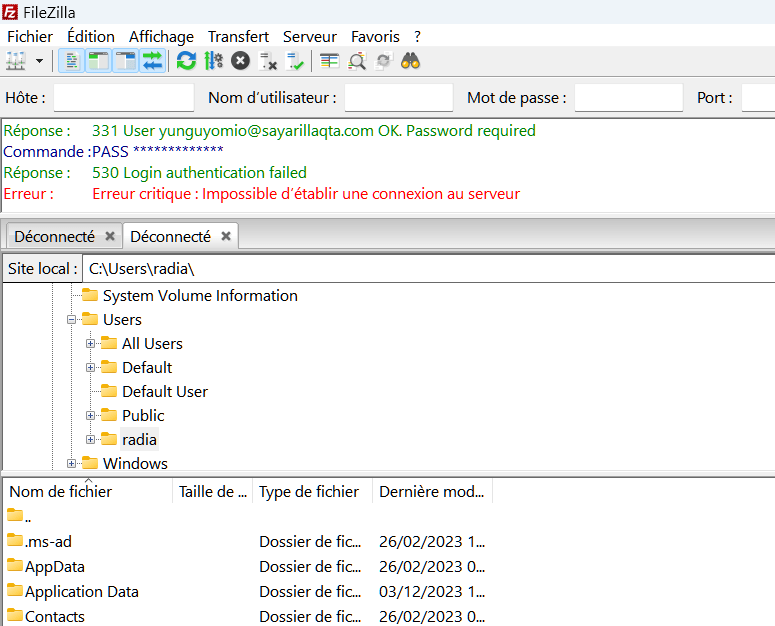Screen dimensions: 775x626
Task: Open the Site Manager icon
Action: pos(16,61)
